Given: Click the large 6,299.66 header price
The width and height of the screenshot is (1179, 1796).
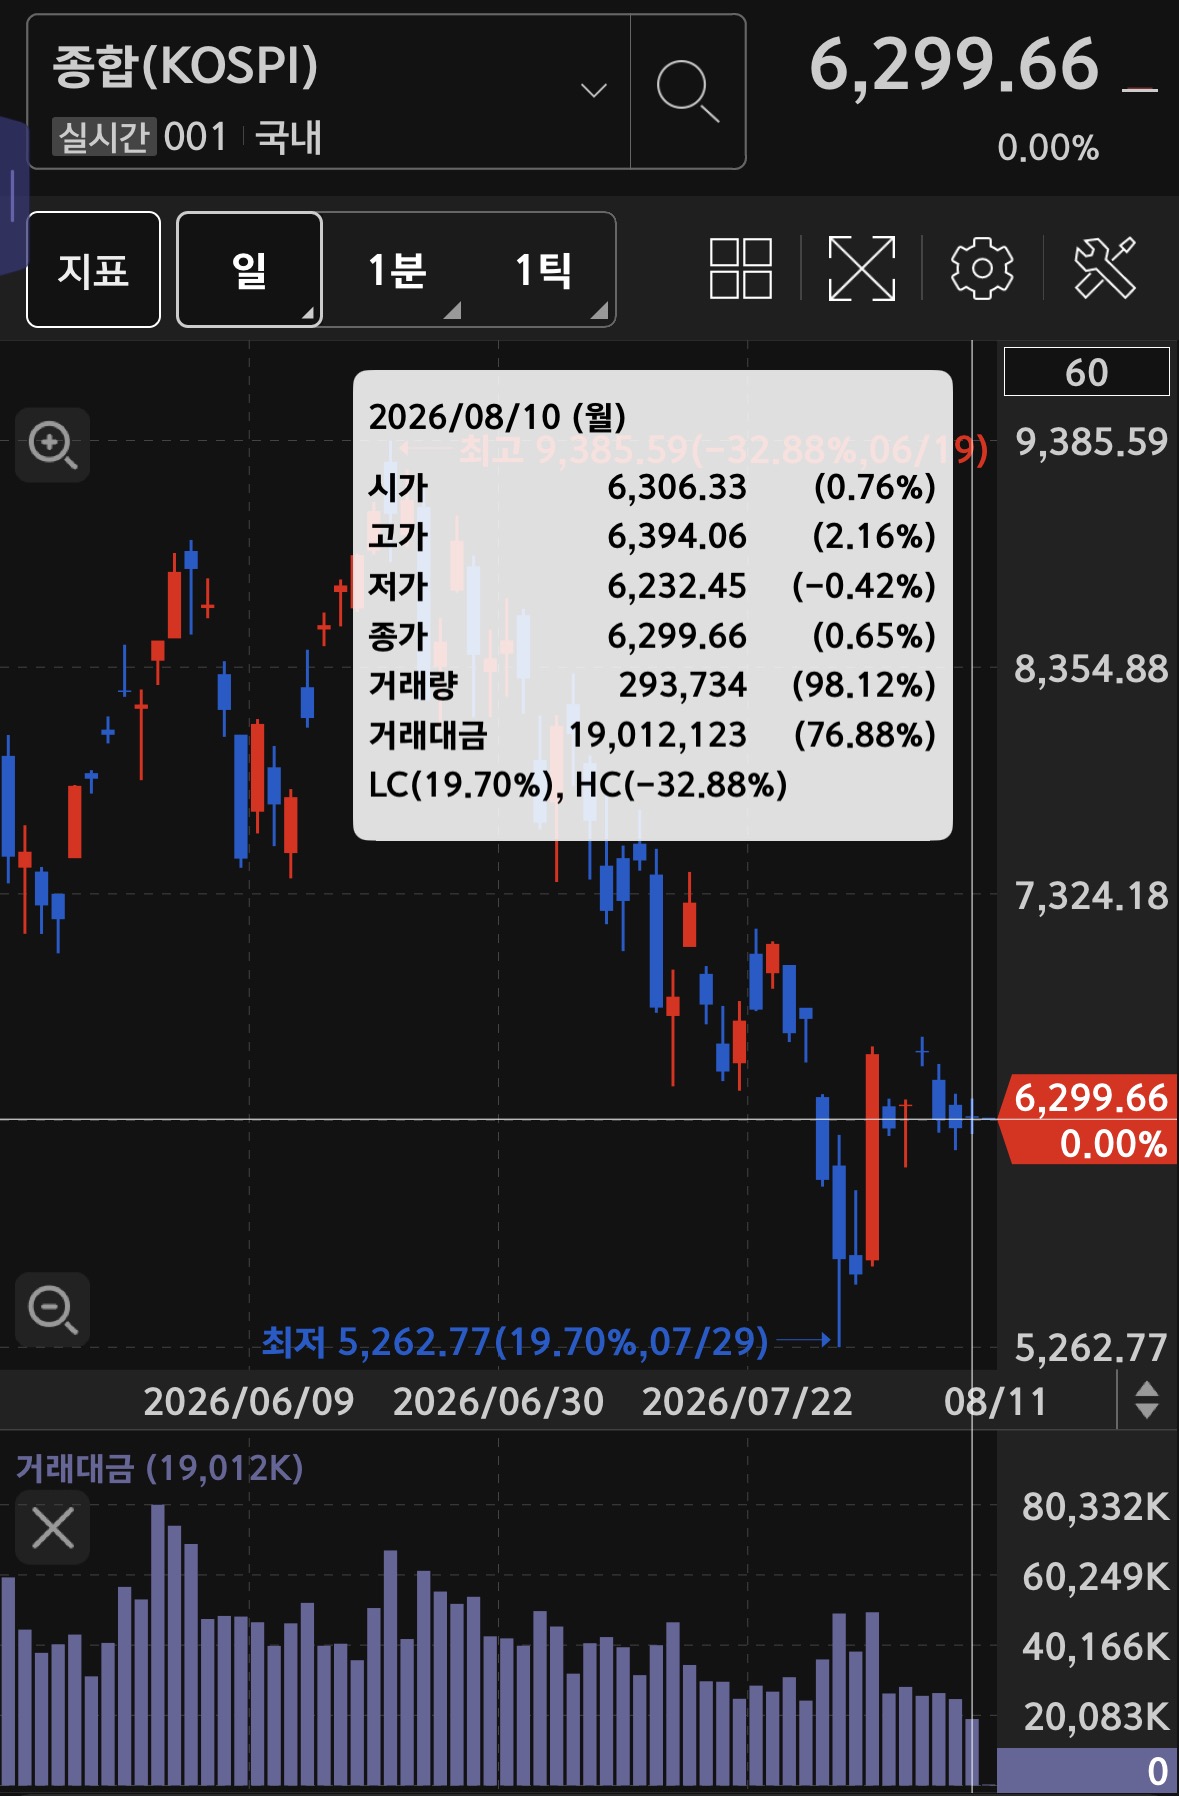Looking at the screenshot, I should tap(954, 65).
